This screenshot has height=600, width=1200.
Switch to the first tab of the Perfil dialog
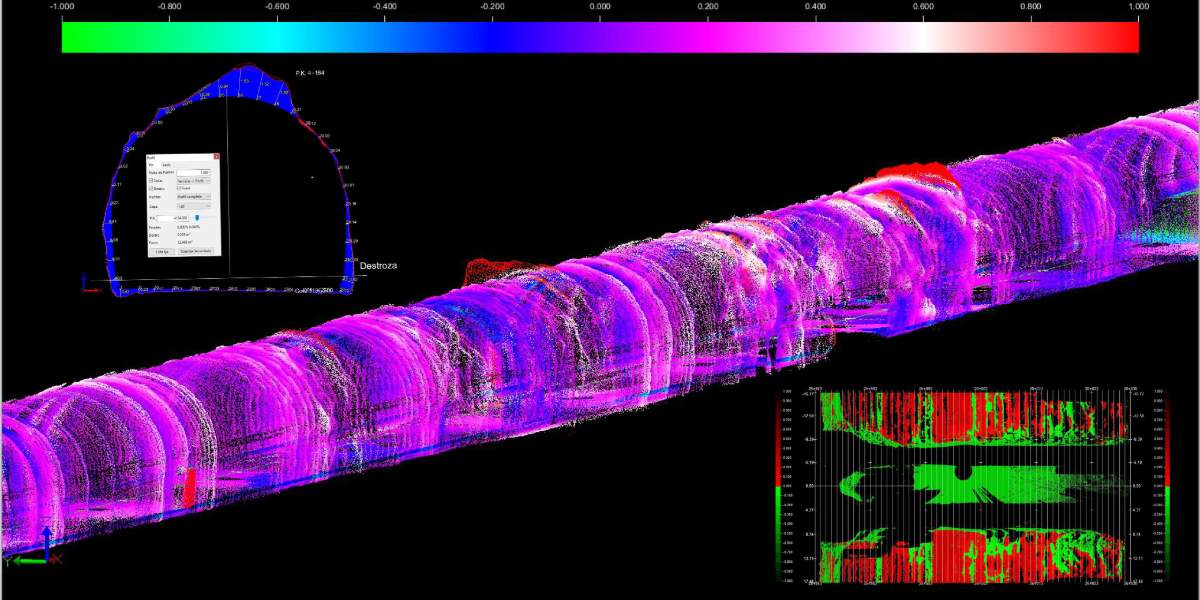(151, 163)
